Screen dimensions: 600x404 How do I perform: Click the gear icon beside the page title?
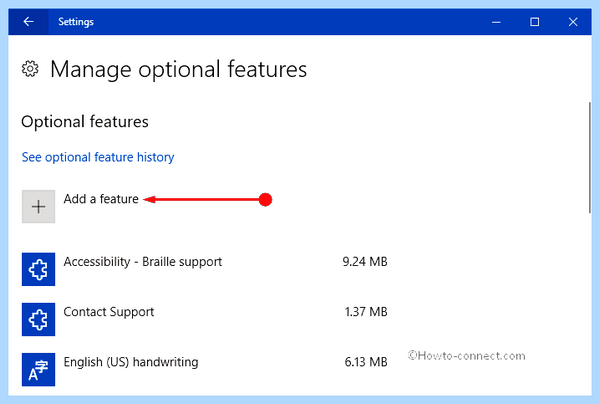click(30, 69)
